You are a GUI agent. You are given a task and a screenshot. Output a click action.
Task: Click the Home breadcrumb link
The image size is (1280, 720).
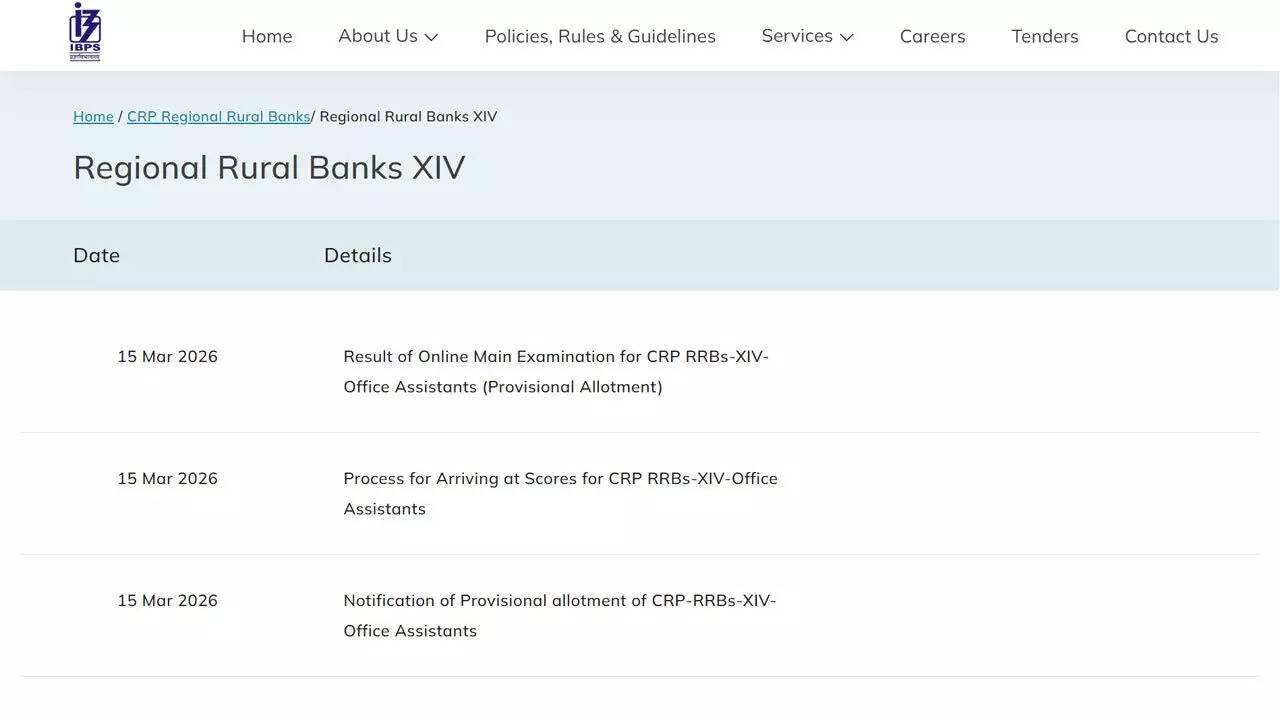click(93, 116)
